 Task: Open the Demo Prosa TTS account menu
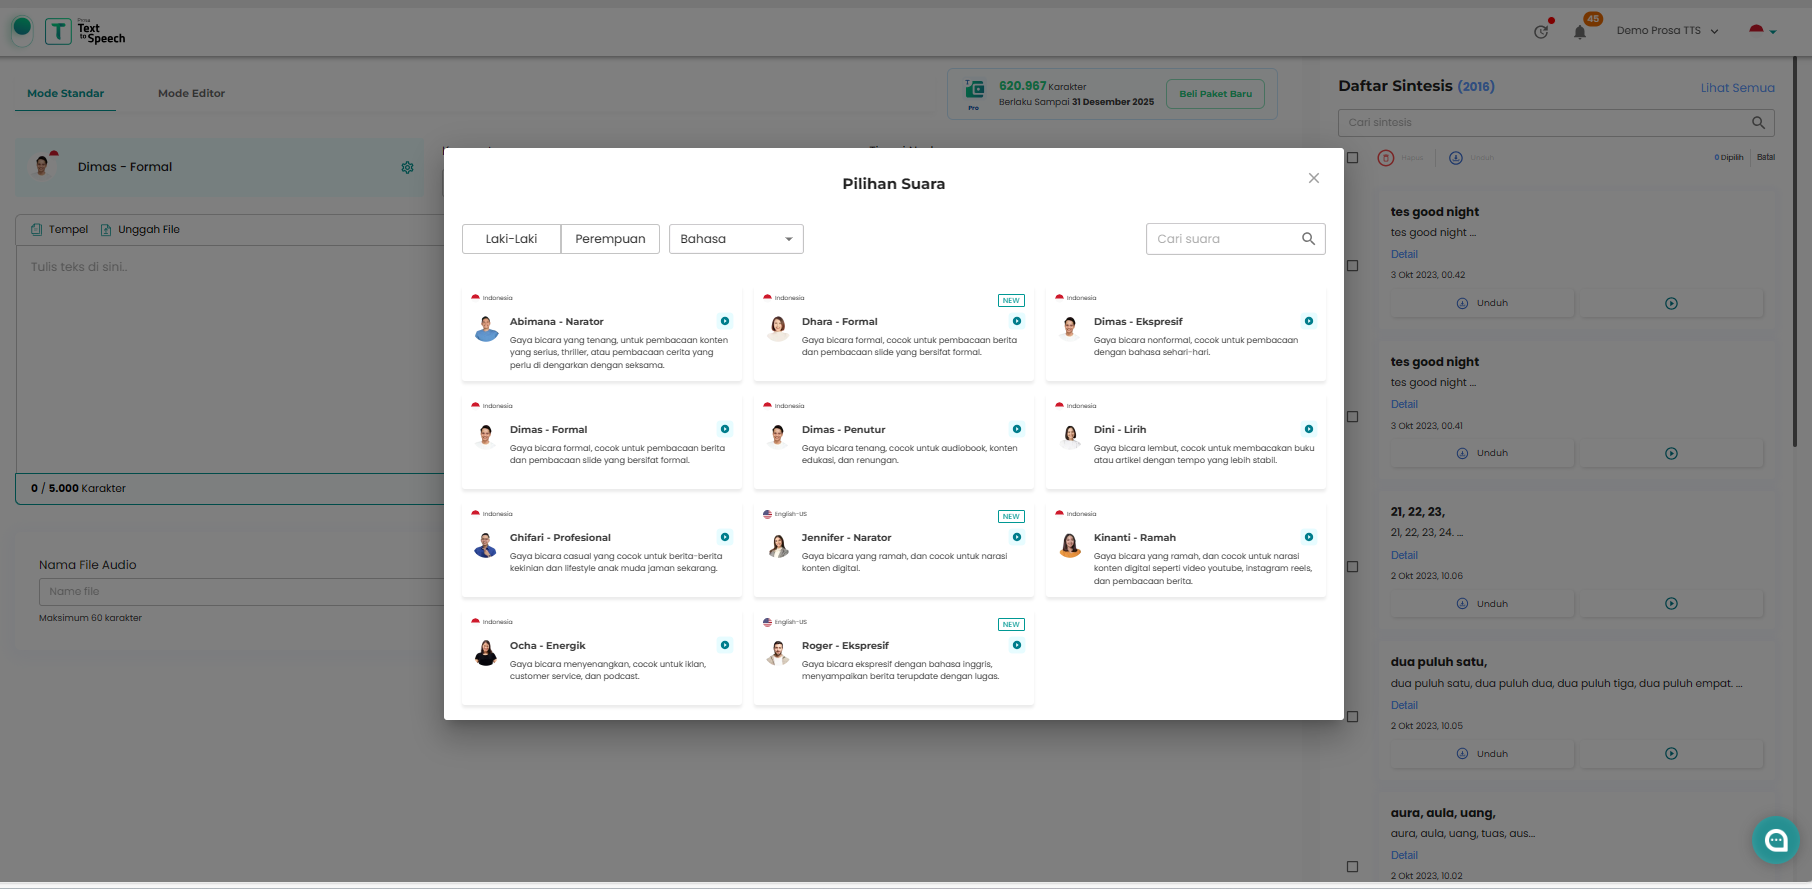tap(1667, 31)
